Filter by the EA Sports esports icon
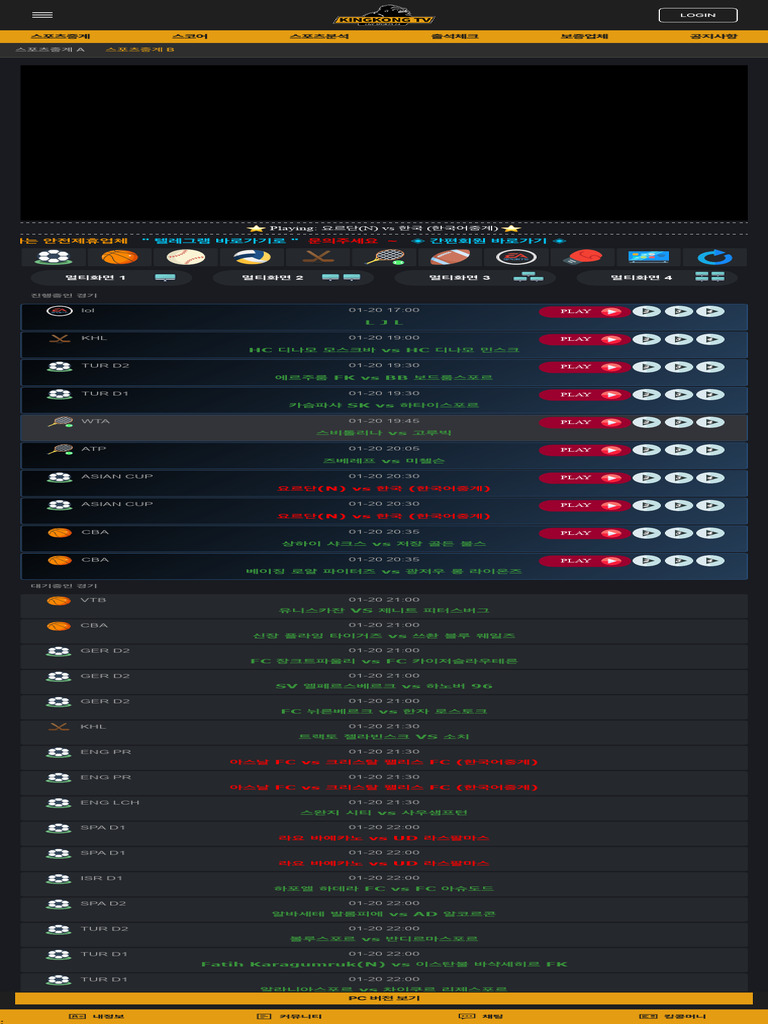The height and width of the screenshot is (1024, 768). pos(517,257)
